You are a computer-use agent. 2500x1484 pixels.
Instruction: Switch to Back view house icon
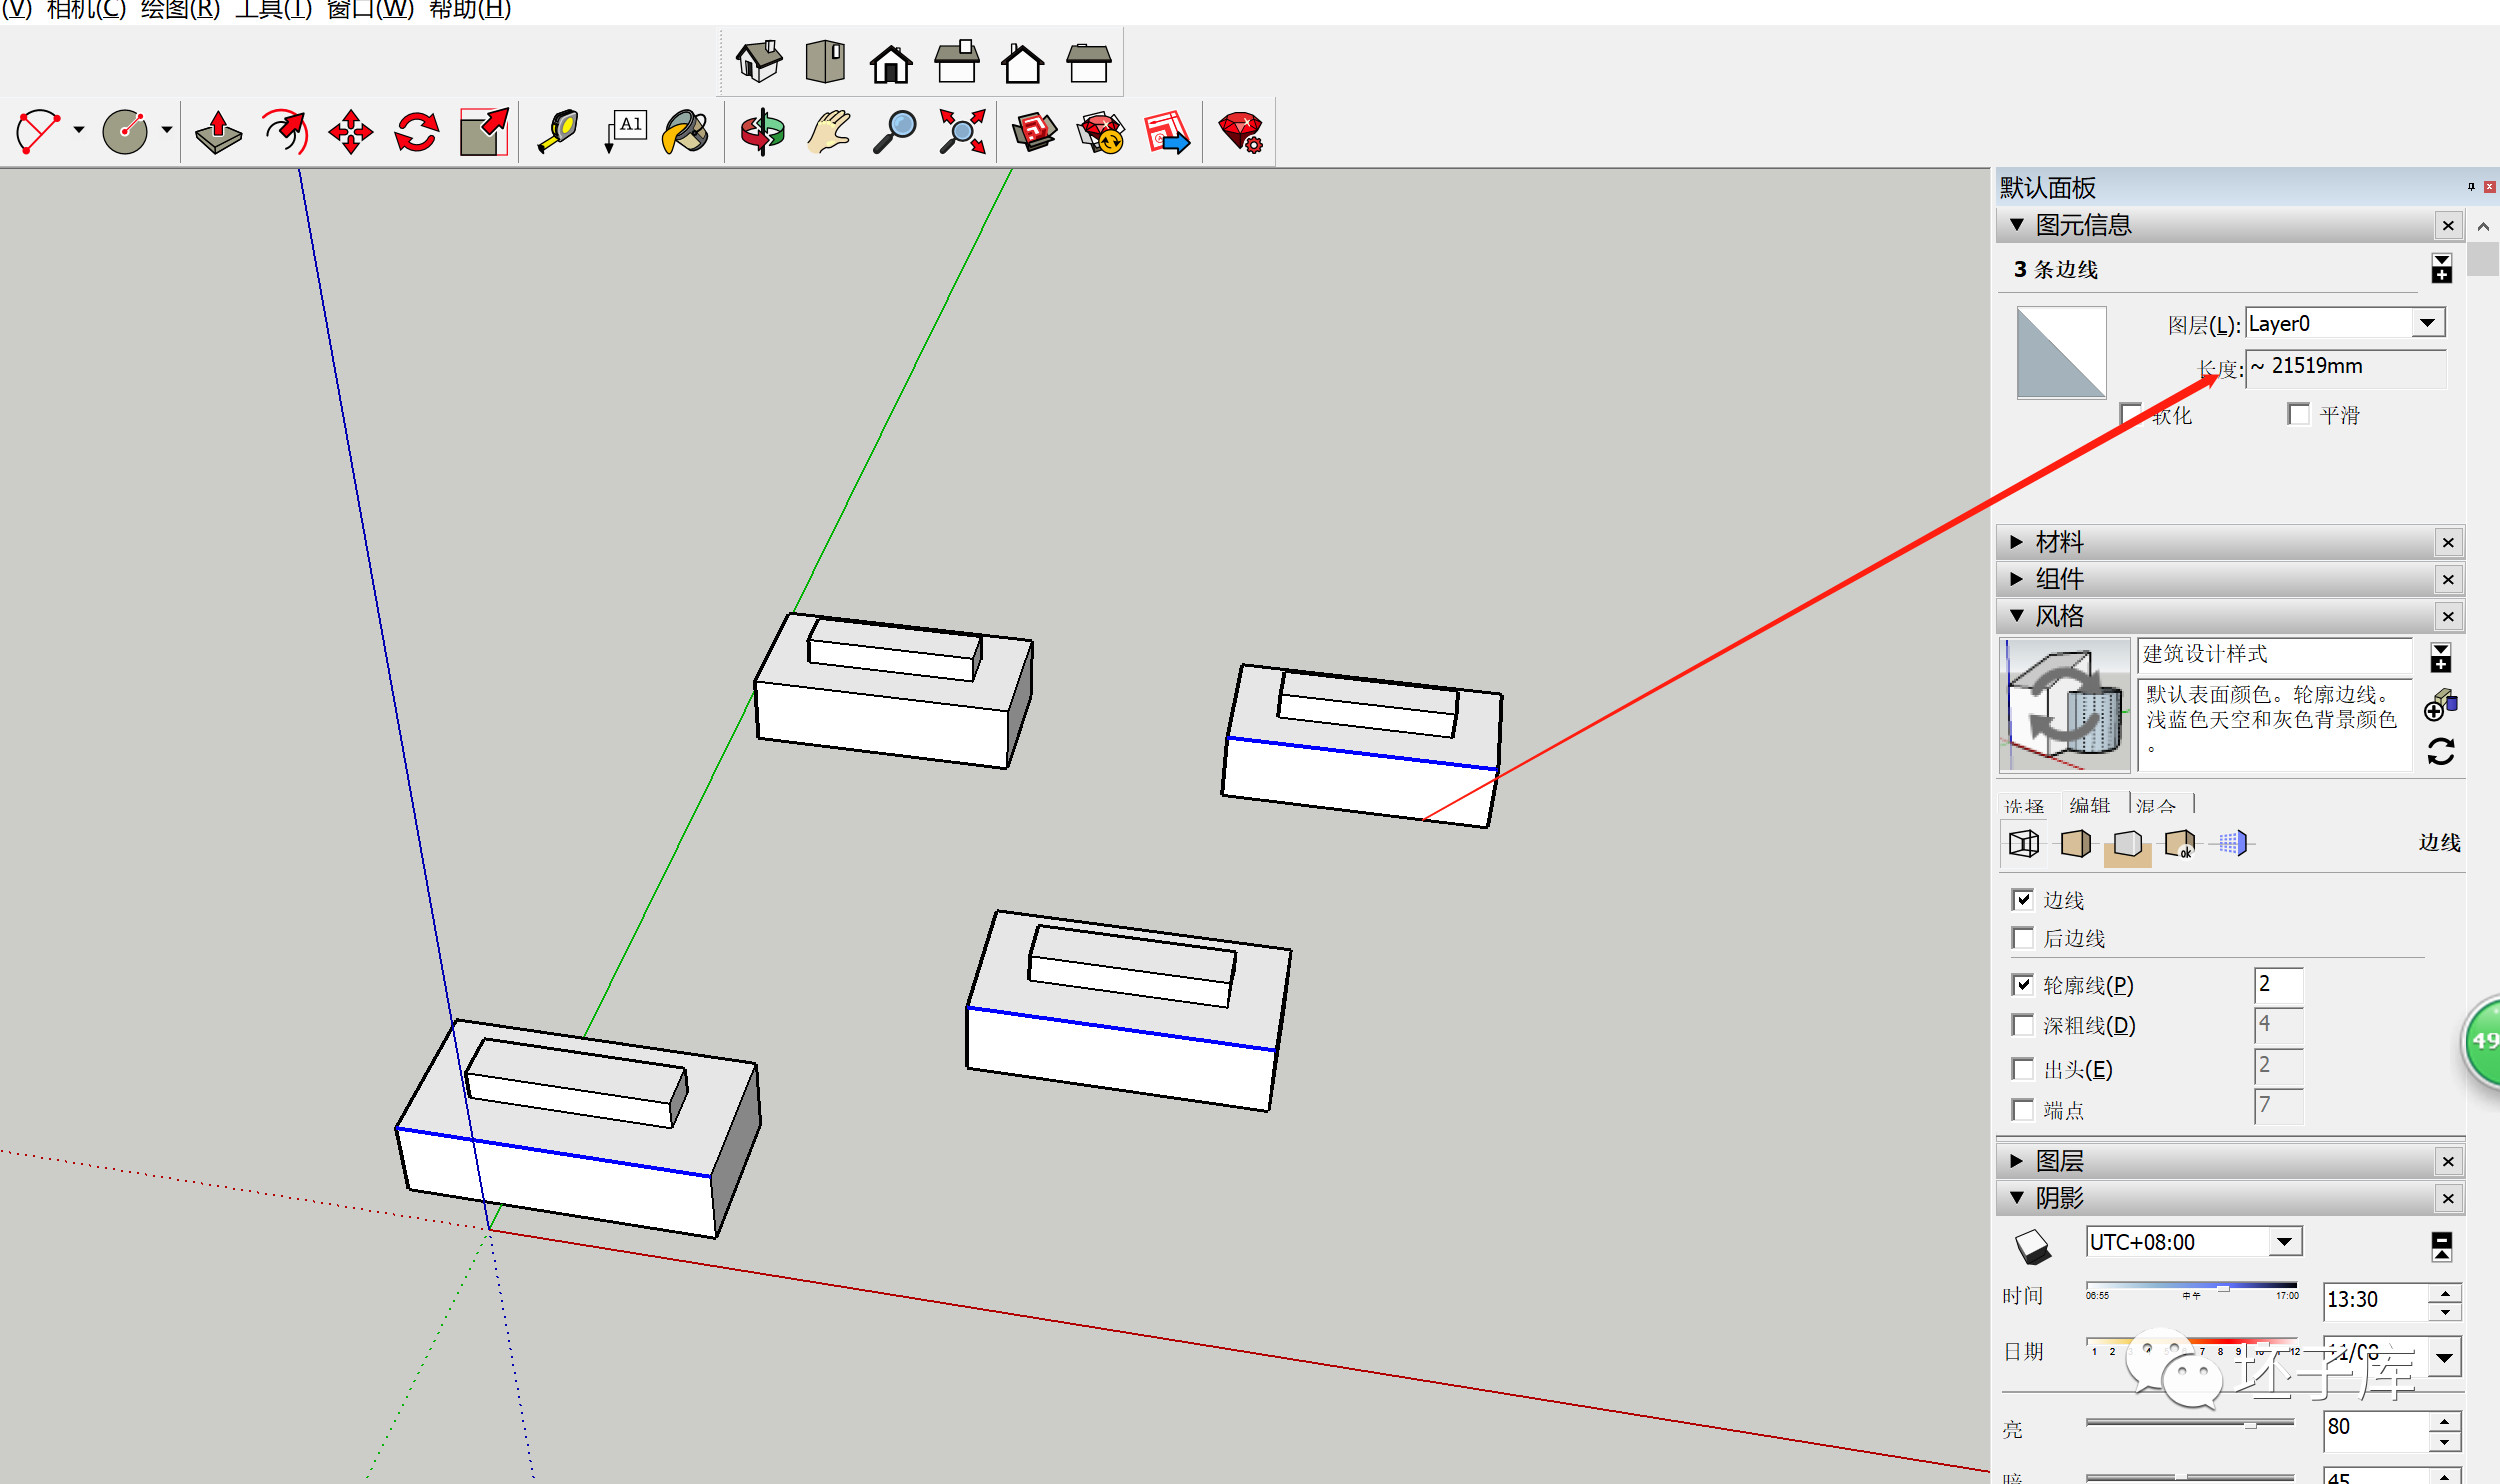[1023, 64]
